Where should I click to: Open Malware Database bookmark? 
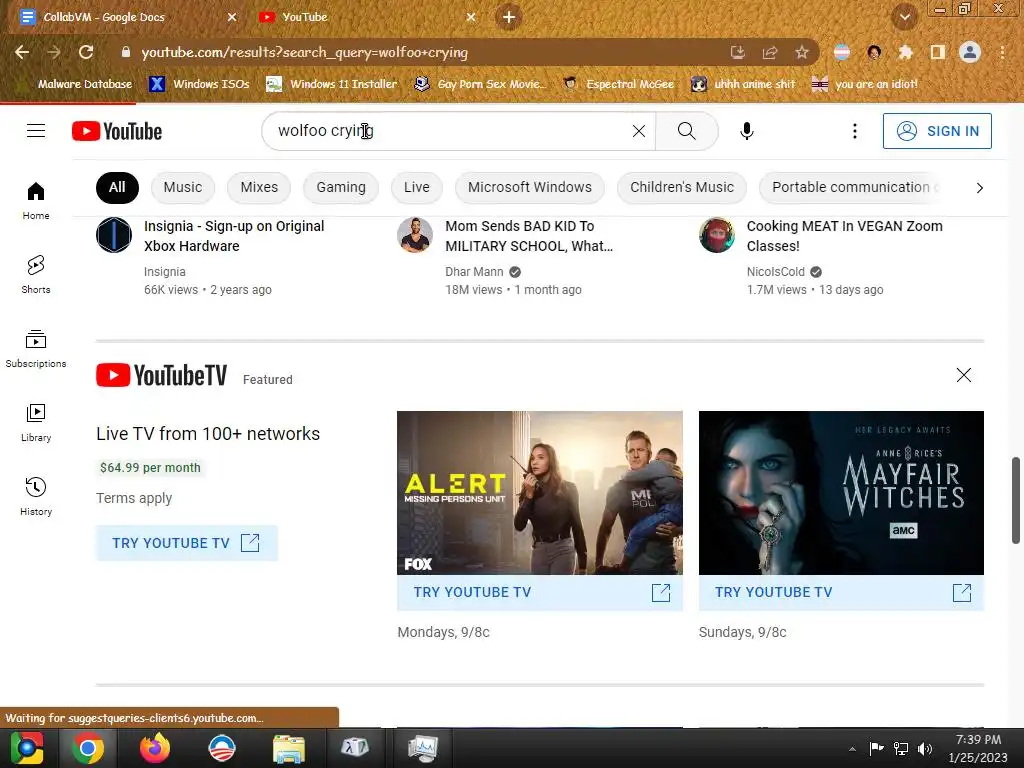pyautogui.click(x=77, y=84)
